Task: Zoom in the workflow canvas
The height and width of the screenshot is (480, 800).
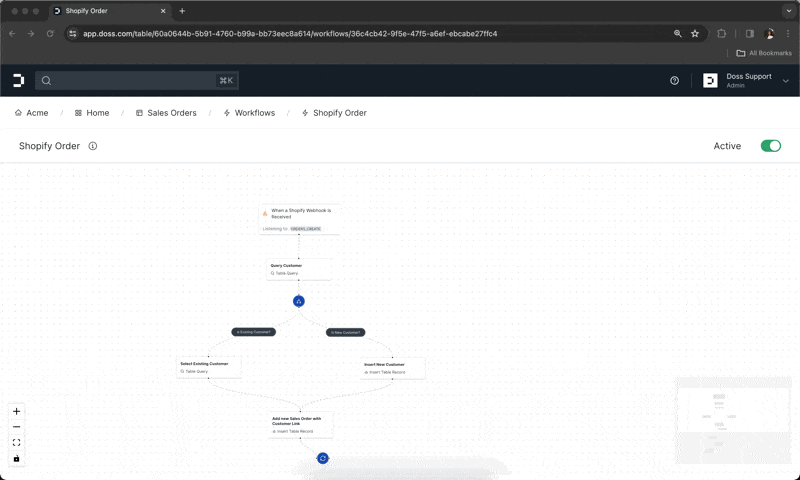Action: 16,411
